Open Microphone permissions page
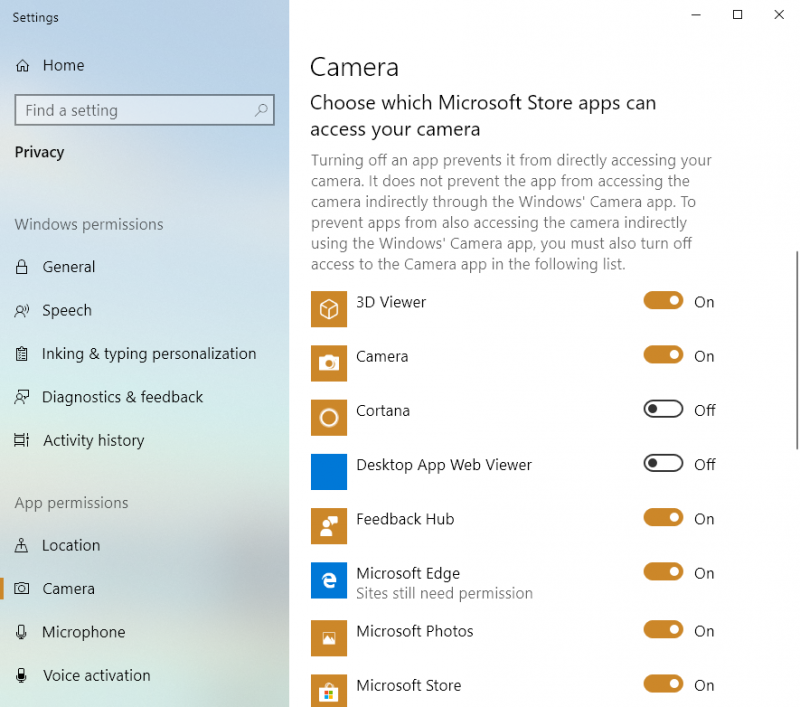This screenshot has width=800, height=707. pyautogui.click(x=144, y=632)
